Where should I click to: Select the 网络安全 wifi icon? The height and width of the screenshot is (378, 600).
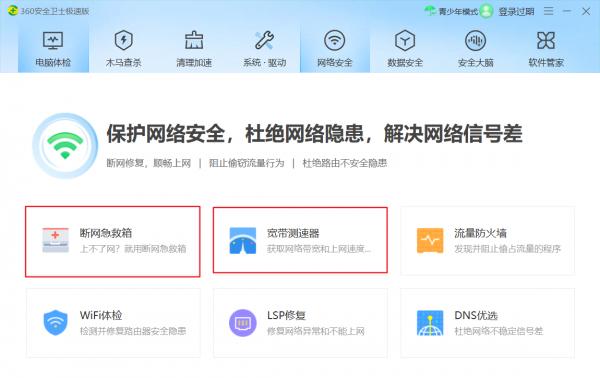tap(335, 40)
